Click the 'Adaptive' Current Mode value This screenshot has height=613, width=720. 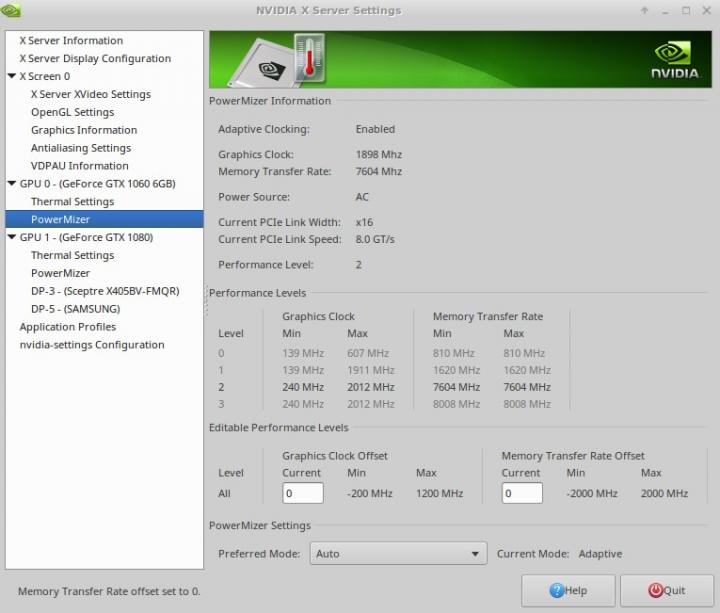pos(600,554)
